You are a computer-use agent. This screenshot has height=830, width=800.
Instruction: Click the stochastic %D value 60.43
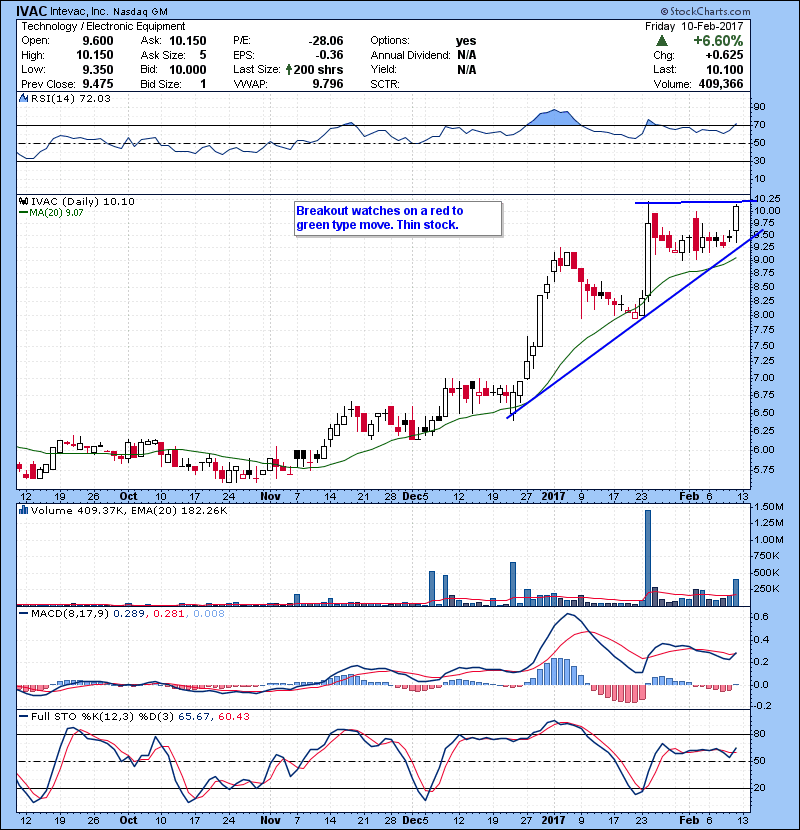click(x=233, y=716)
